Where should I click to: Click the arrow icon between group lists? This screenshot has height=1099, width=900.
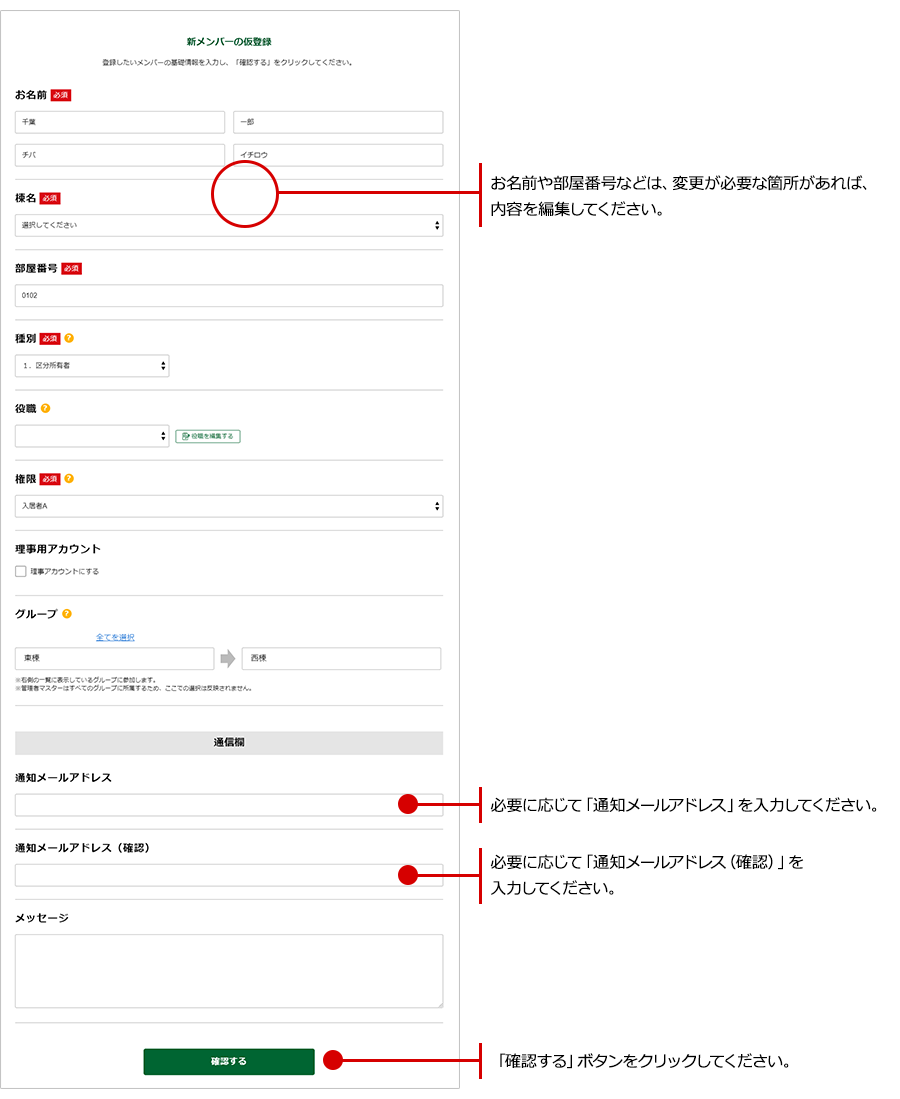(228, 659)
